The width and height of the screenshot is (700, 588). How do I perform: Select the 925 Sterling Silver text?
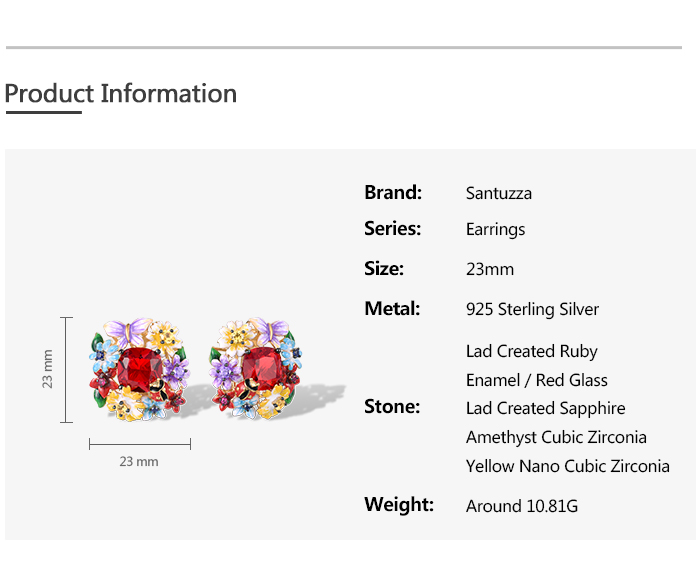532,310
